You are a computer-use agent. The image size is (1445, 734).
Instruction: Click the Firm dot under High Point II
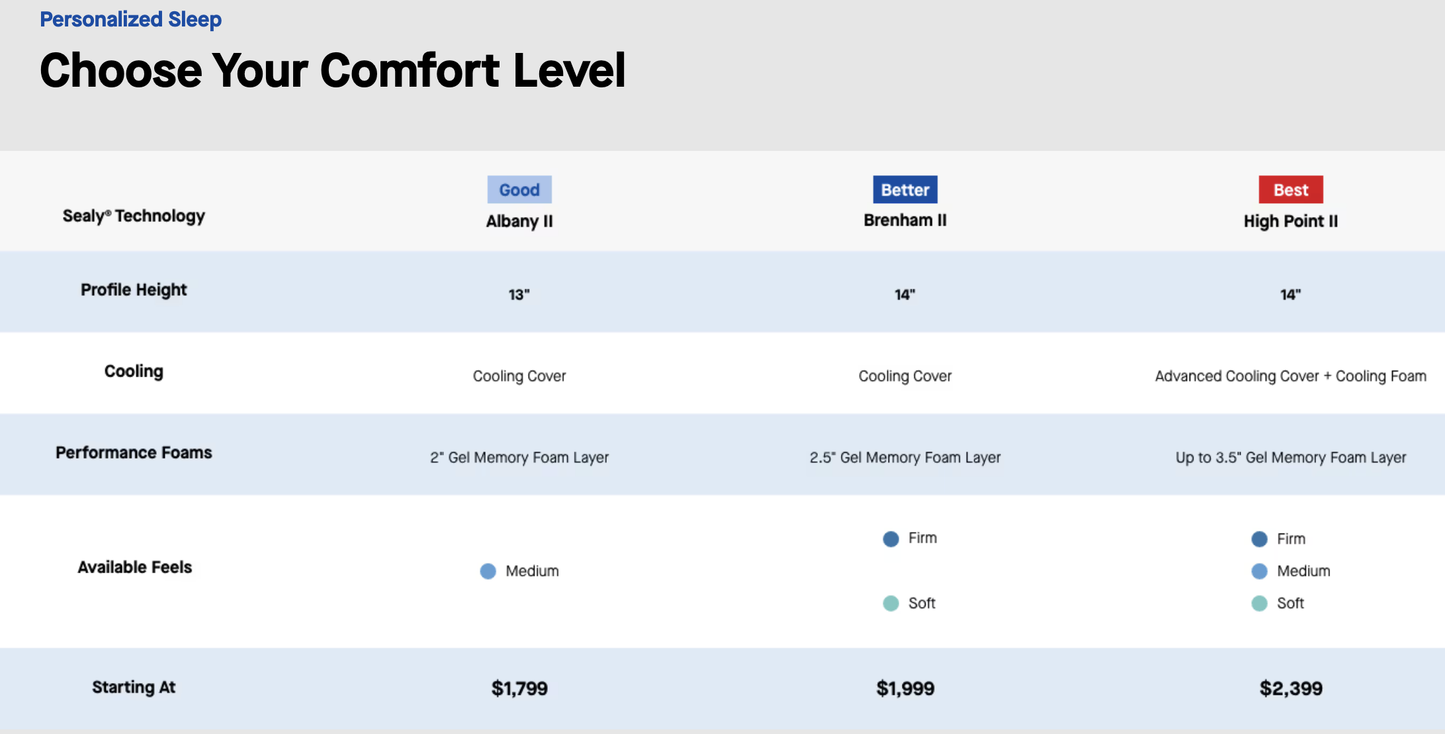point(1259,539)
